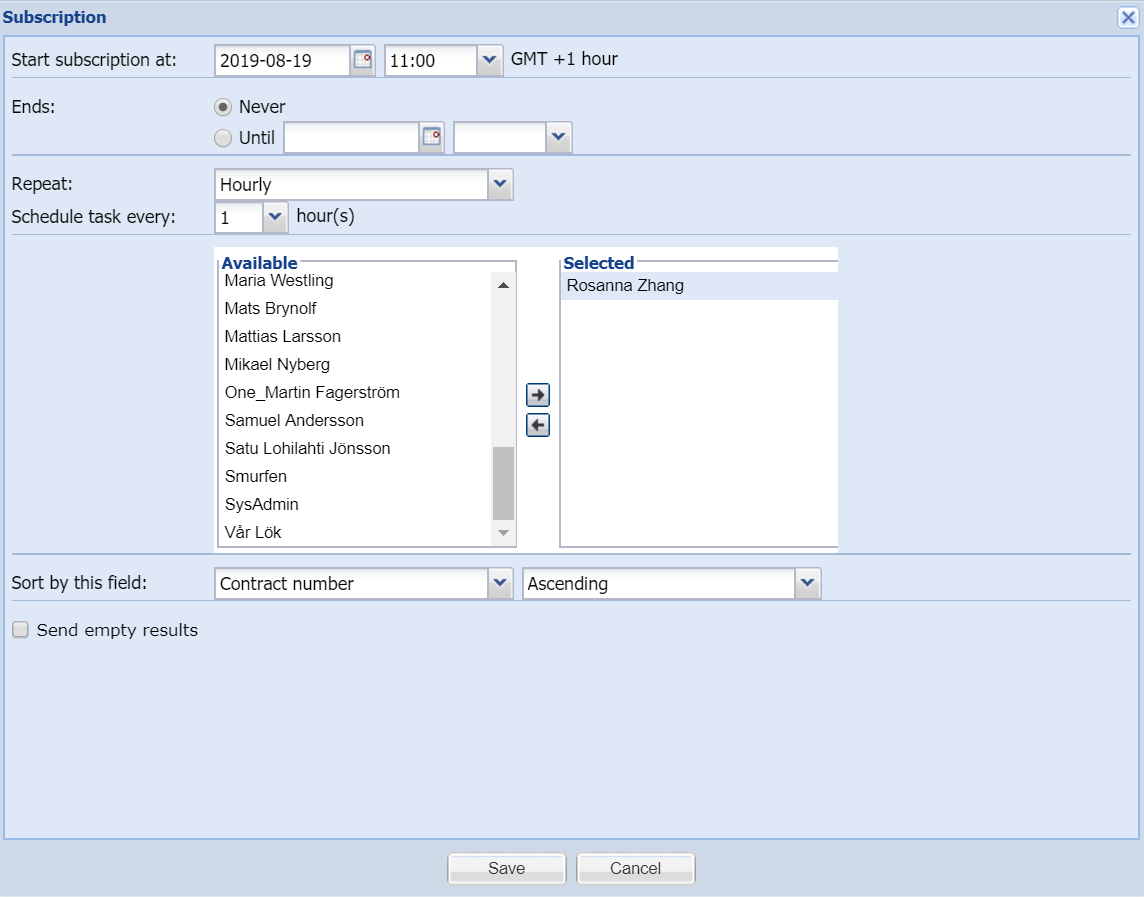Click the Available list scroll down arrow

click(503, 533)
